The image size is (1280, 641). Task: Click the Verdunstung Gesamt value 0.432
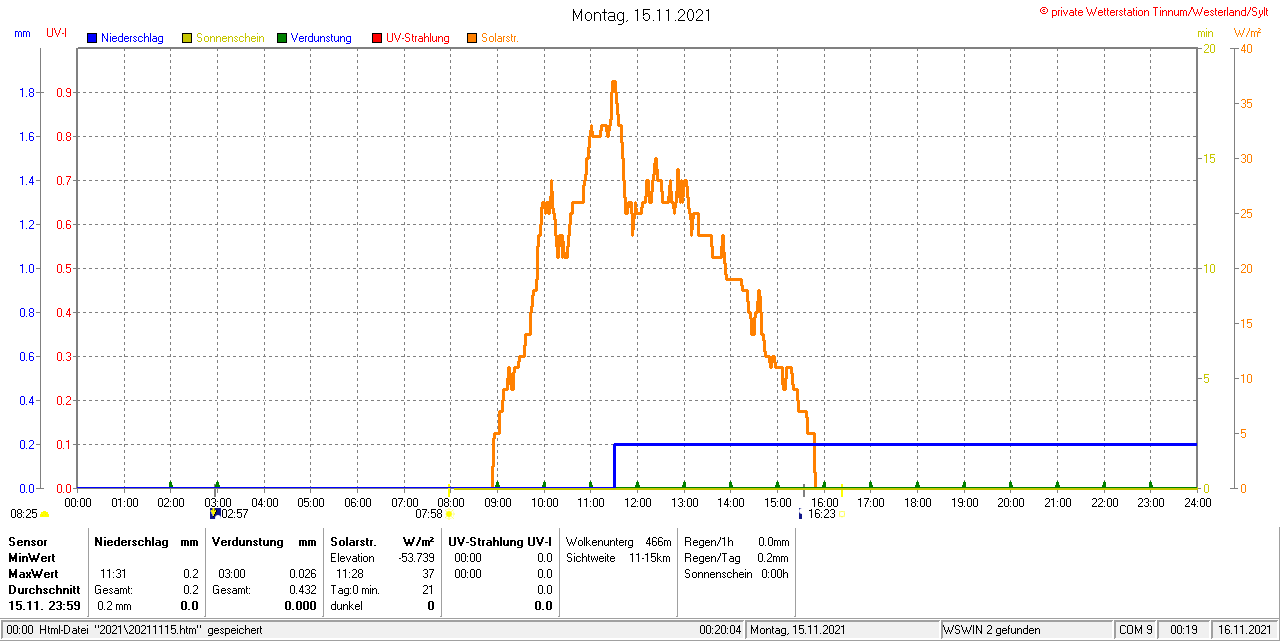[x=302, y=590]
